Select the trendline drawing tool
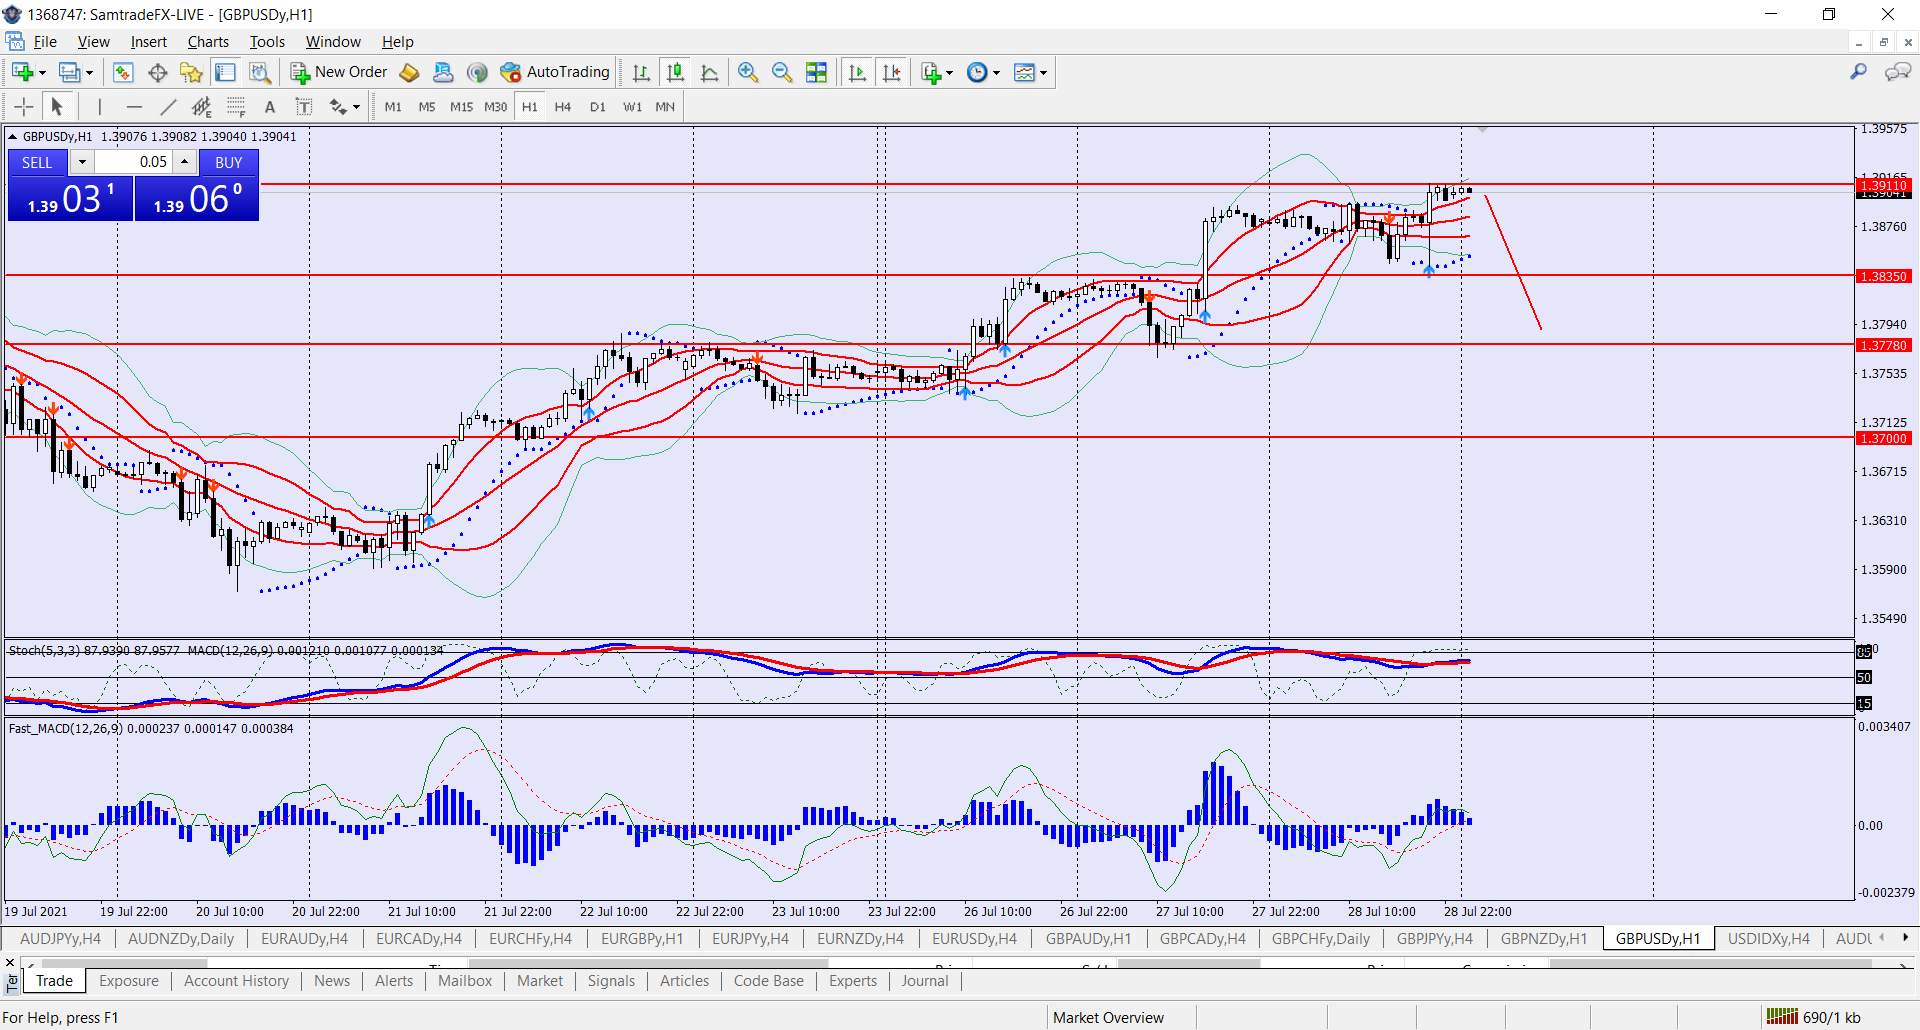Screen dimensions: 1920x1030 [x=168, y=107]
